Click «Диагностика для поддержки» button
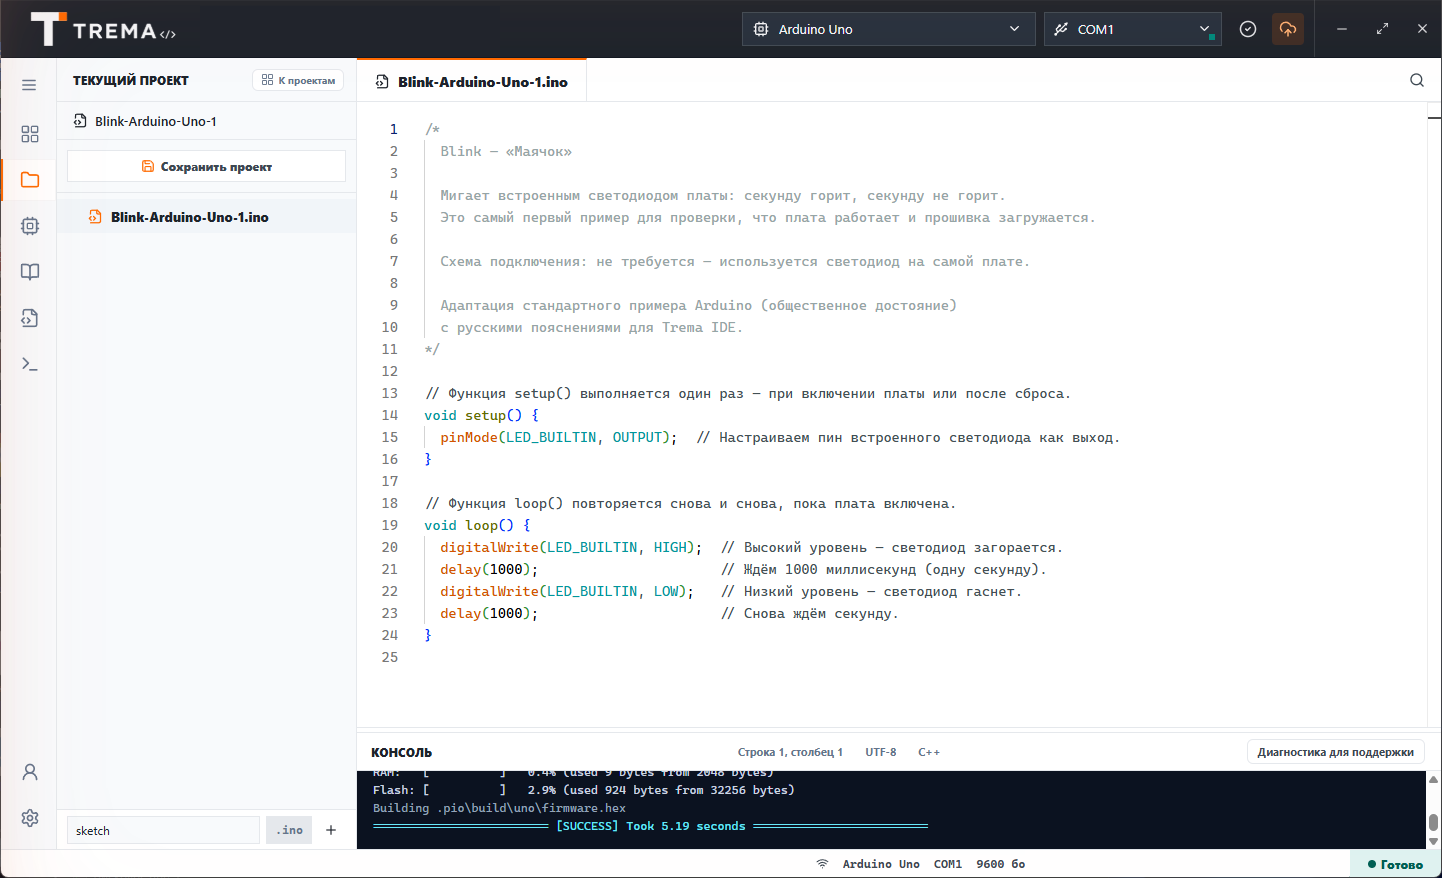Screen dimensions: 1442x878 coord(1336,752)
